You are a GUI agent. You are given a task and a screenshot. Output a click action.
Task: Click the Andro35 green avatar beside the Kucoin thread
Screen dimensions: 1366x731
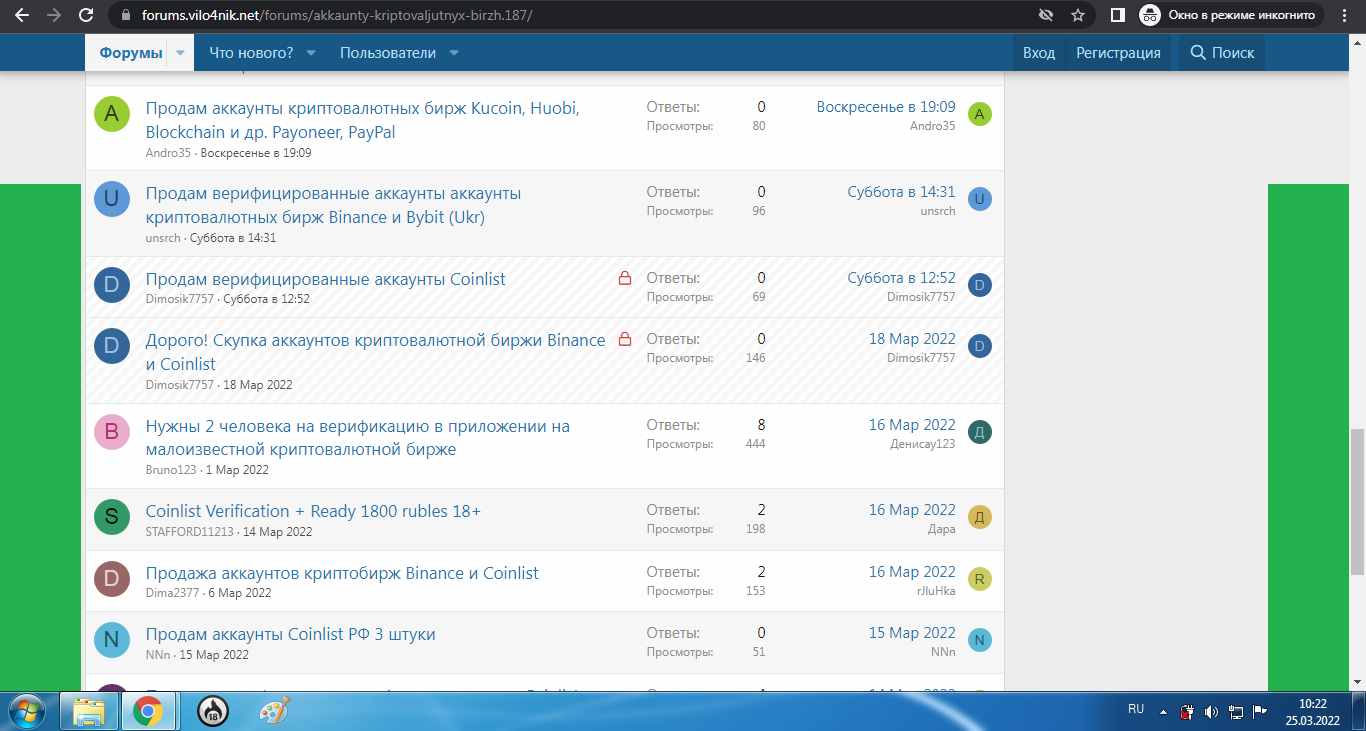tap(111, 114)
